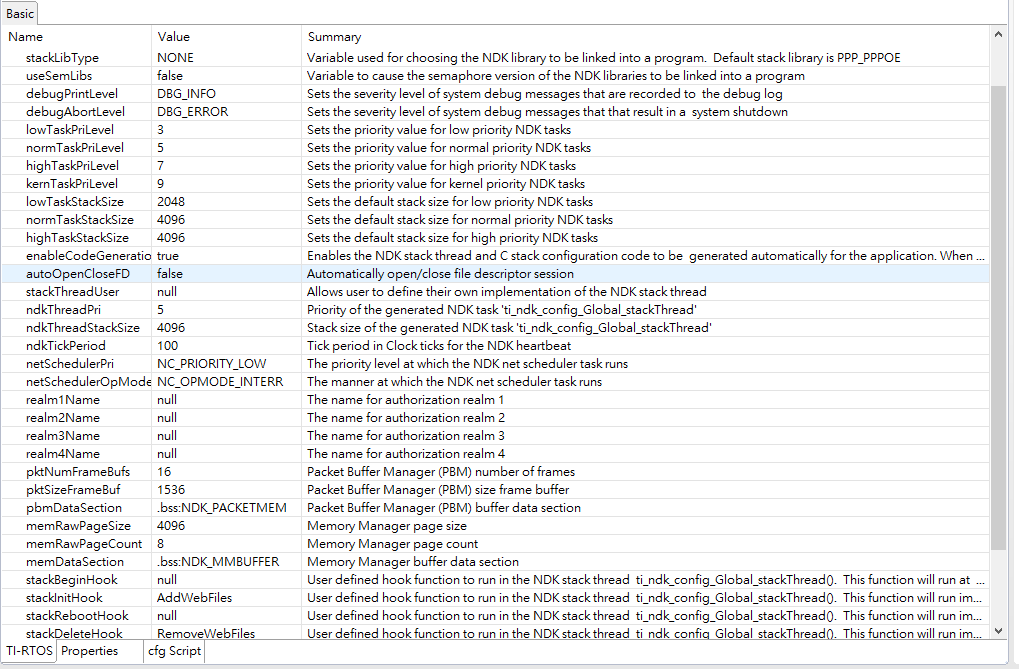Select the normTaskPriLevel property name

[75, 148]
